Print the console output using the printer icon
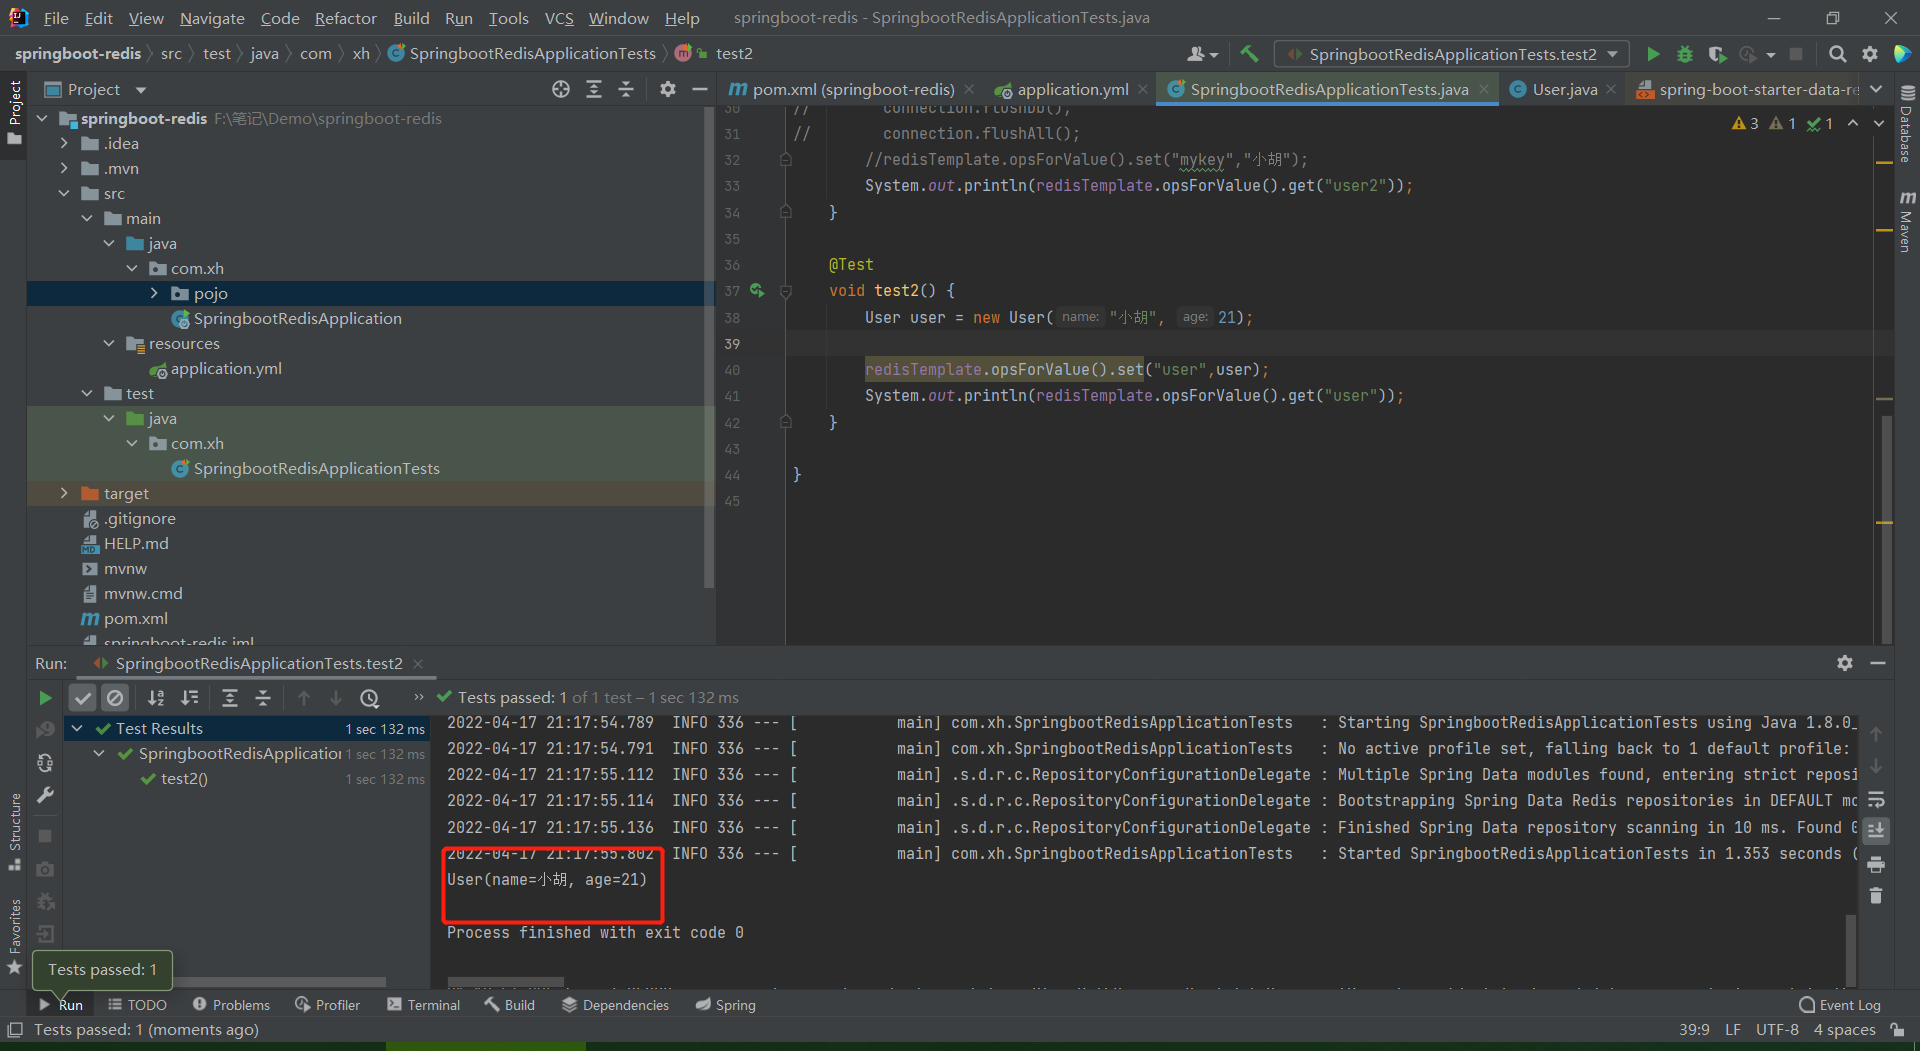This screenshot has height=1051, width=1920. click(x=1876, y=863)
